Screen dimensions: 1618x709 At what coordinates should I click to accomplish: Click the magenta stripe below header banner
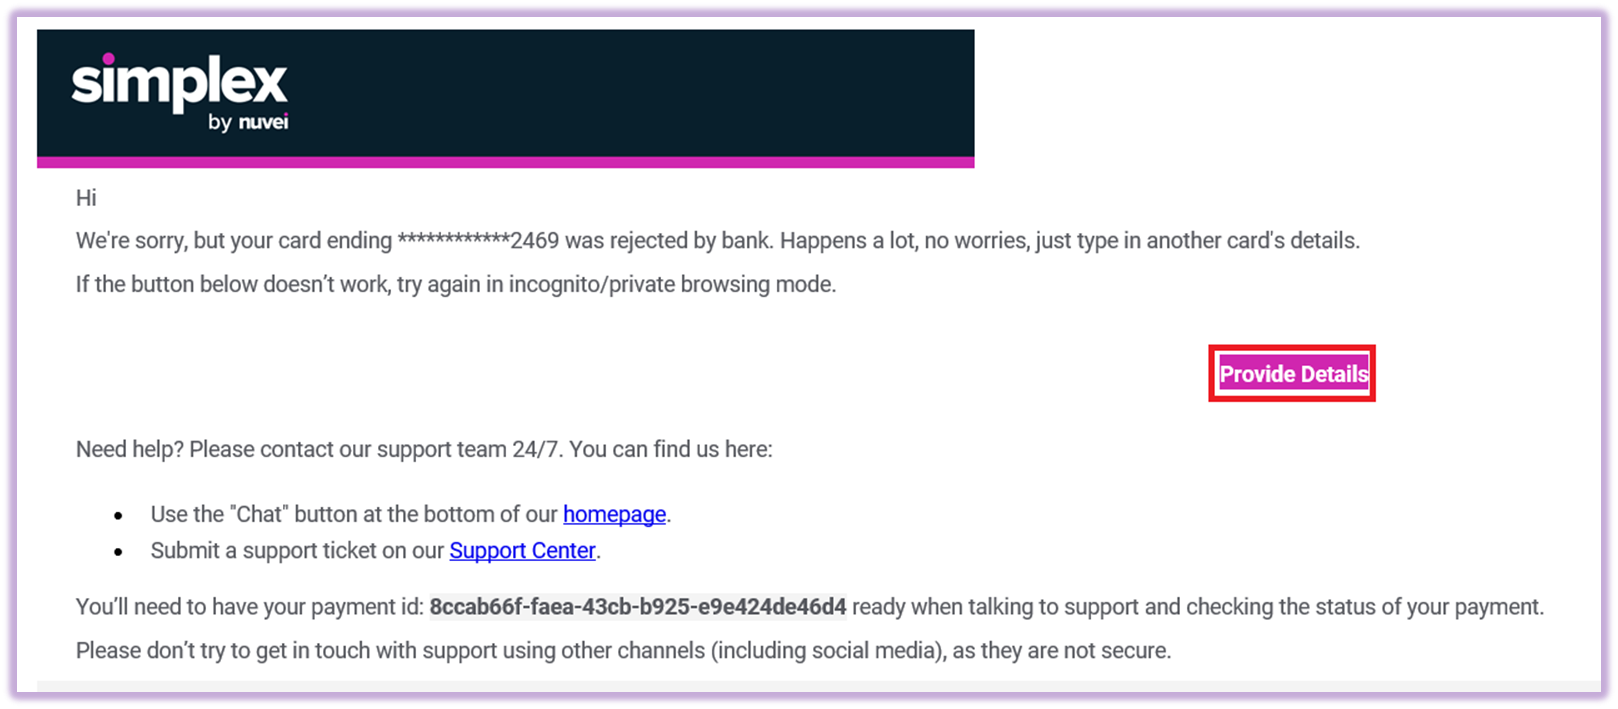tap(506, 162)
